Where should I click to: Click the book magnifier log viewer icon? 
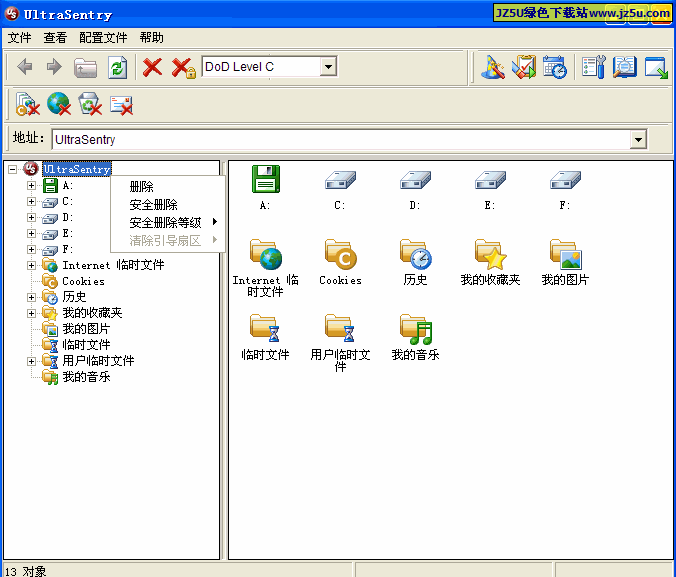click(625, 67)
